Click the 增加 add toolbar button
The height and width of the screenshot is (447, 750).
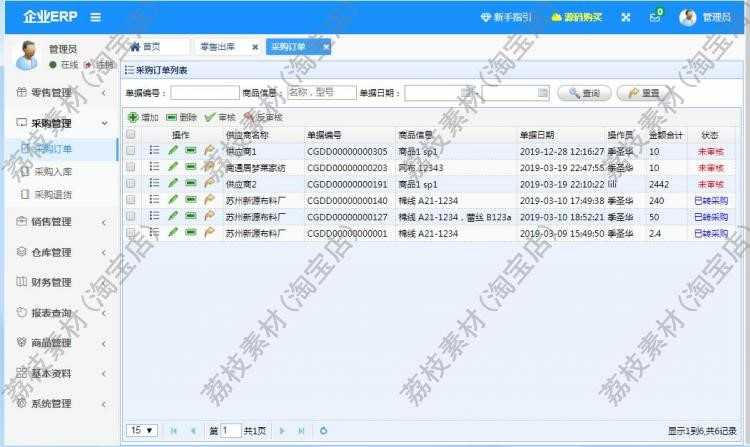tap(143, 117)
